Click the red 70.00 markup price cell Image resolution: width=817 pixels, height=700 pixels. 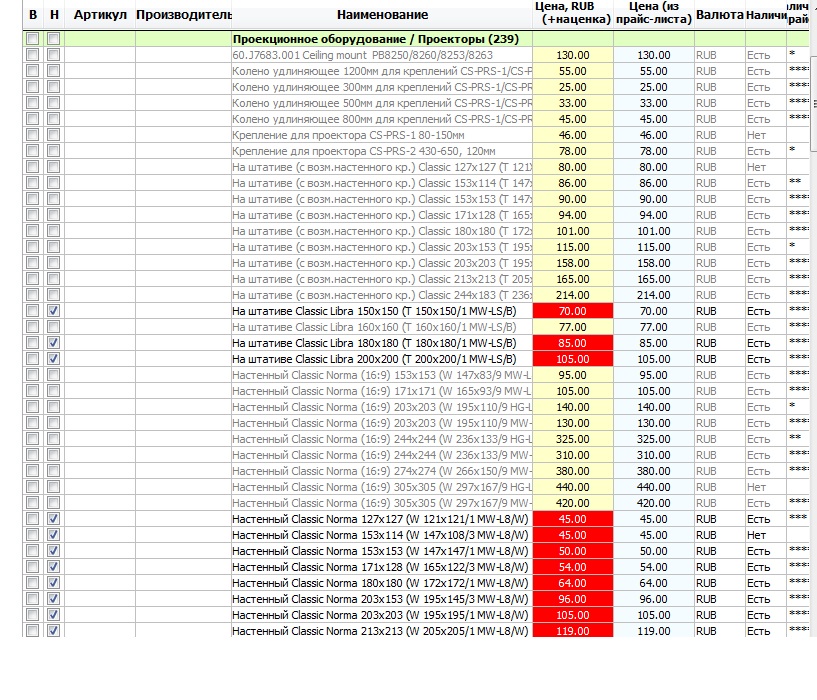pyautogui.click(x=573, y=311)
